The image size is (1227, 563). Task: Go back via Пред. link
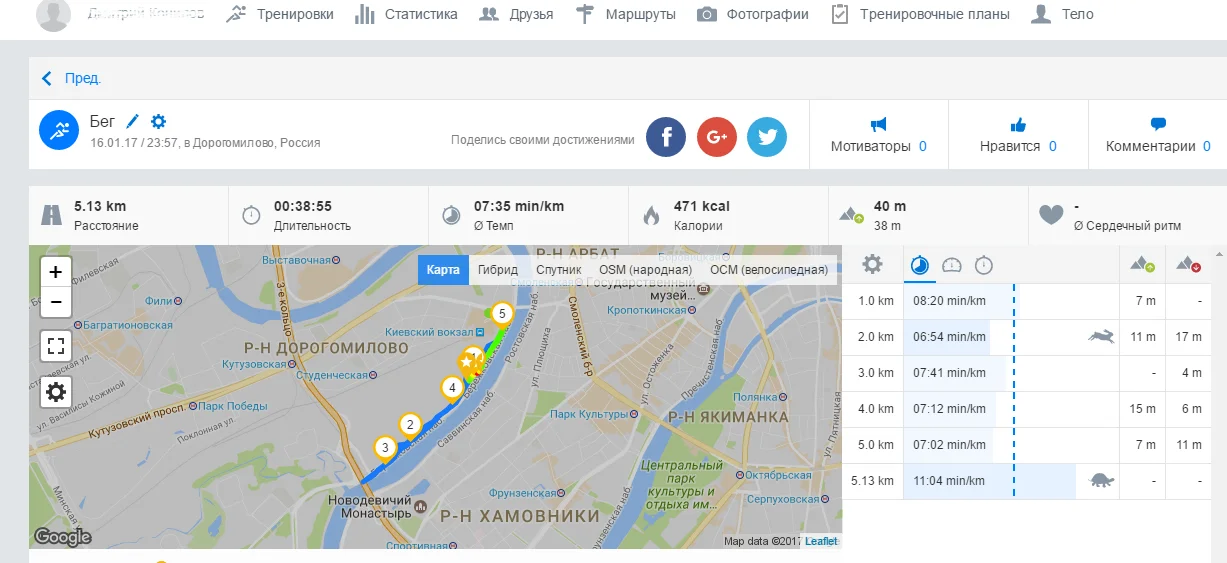72,78
